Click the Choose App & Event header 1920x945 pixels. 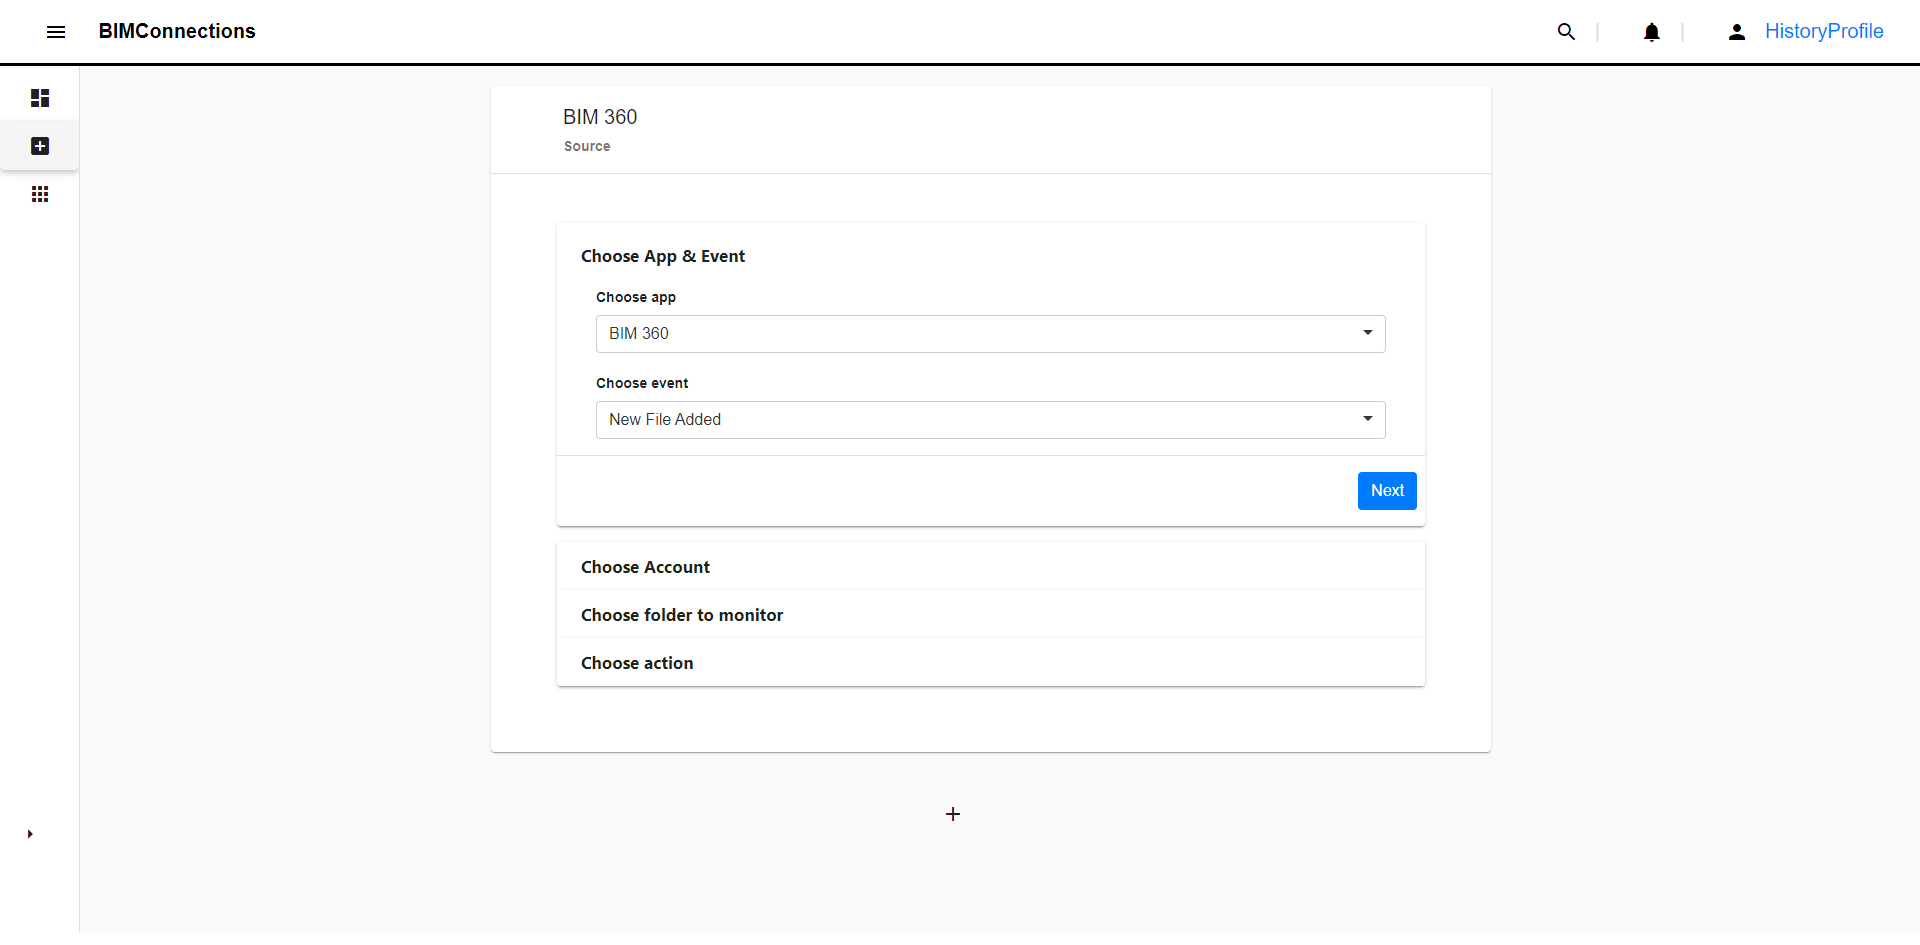[x=663, y=256]
